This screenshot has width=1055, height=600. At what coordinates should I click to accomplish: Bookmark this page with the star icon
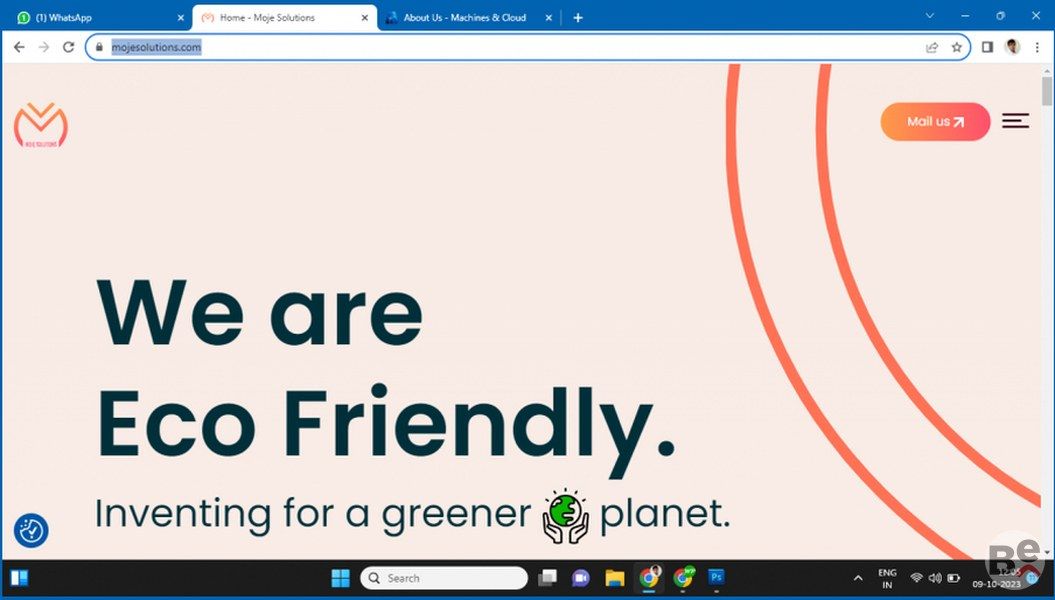point(956,47)
